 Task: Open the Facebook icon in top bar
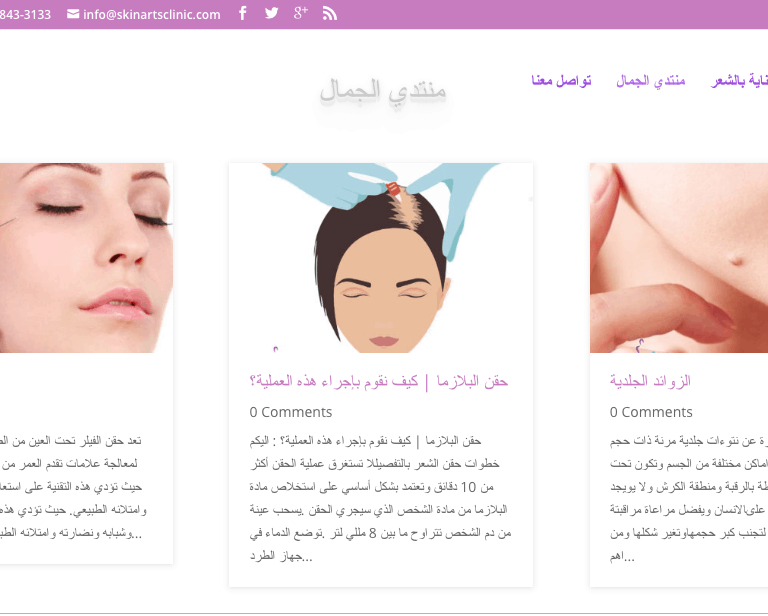click(242, 13)
